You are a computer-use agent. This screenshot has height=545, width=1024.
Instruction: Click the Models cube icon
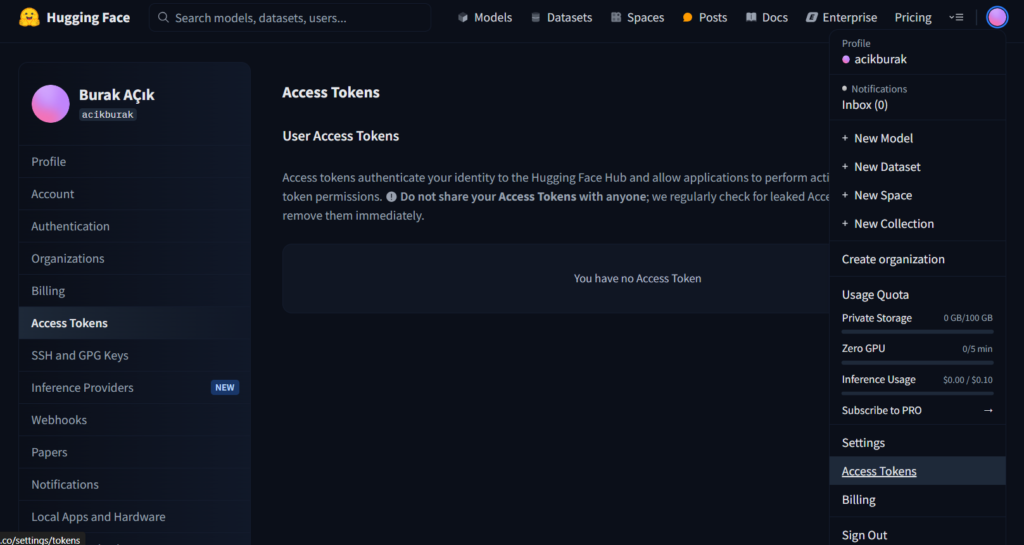point(463,18)
